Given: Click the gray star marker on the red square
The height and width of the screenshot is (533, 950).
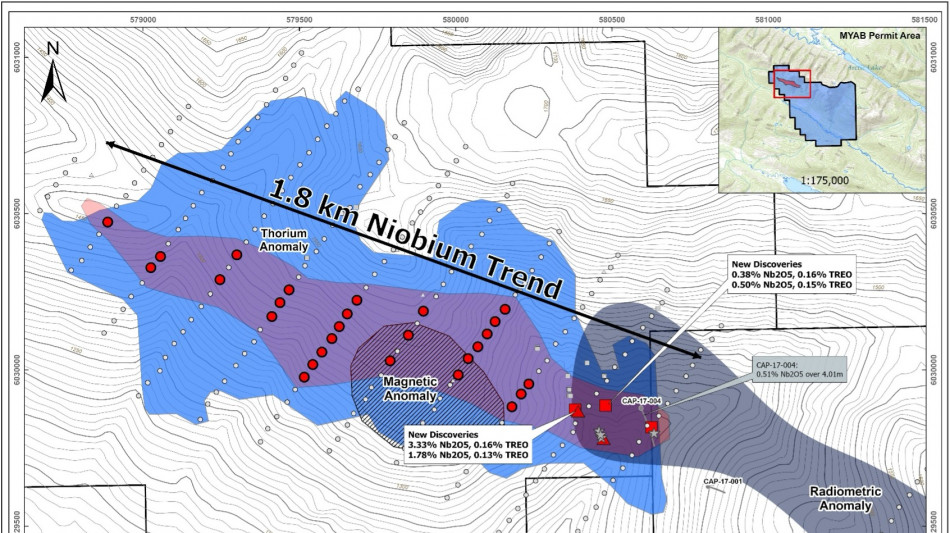Looking at the screenshot, I should tap(654, 432).
